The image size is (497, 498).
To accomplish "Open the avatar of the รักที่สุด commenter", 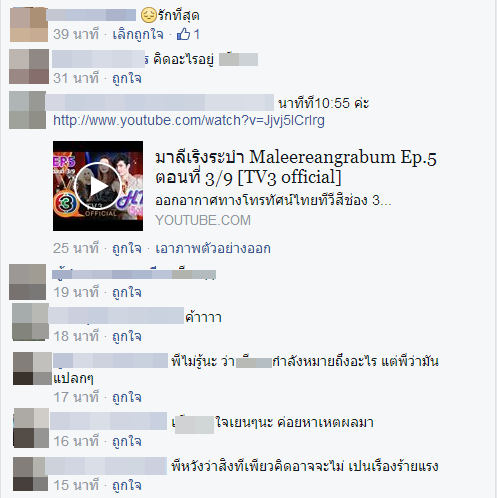I will tap(29, 25).
